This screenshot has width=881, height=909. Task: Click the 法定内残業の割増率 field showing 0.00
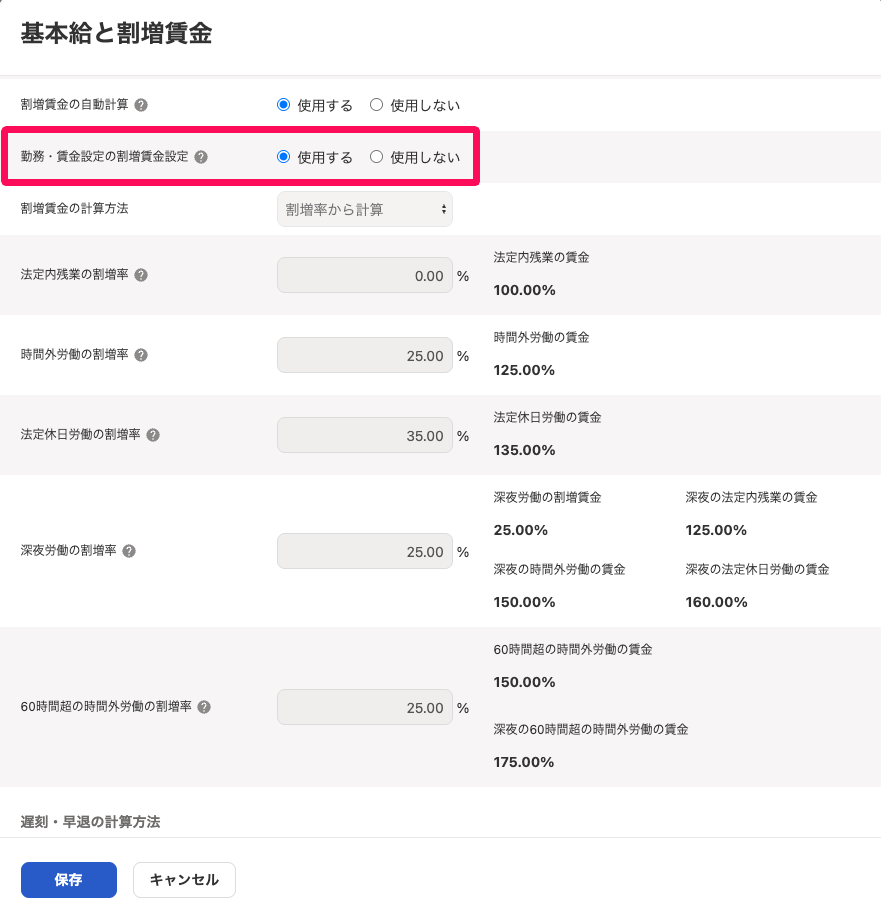[x=365, y=275]
